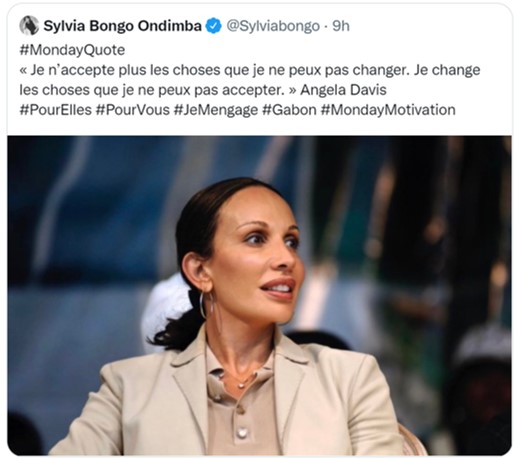Image resolution: width=517 pixels, height=459 pixels.
Task: Click the dot separator before 9h
Action: point(326,26)
